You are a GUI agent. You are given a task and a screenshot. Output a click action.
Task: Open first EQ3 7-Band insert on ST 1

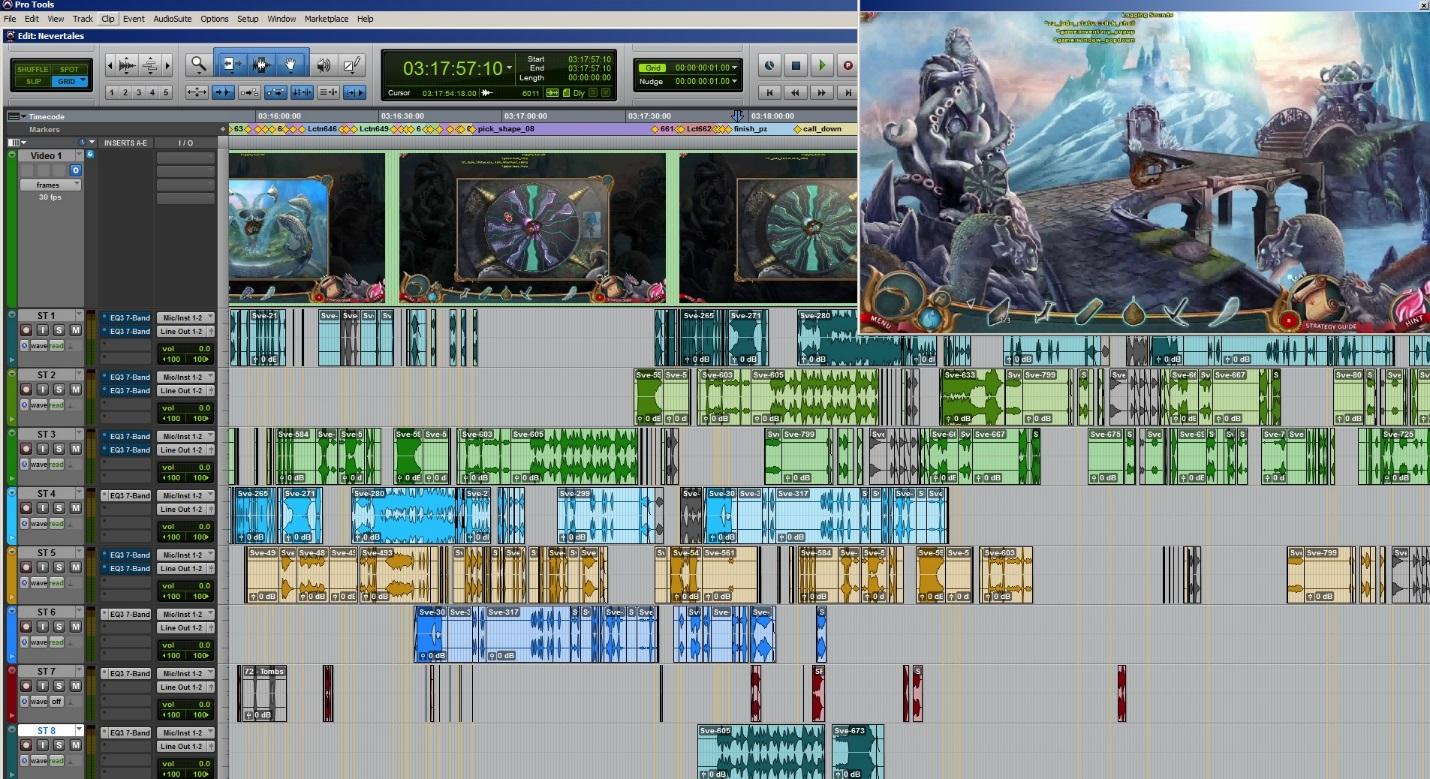[x=127, y=318]
